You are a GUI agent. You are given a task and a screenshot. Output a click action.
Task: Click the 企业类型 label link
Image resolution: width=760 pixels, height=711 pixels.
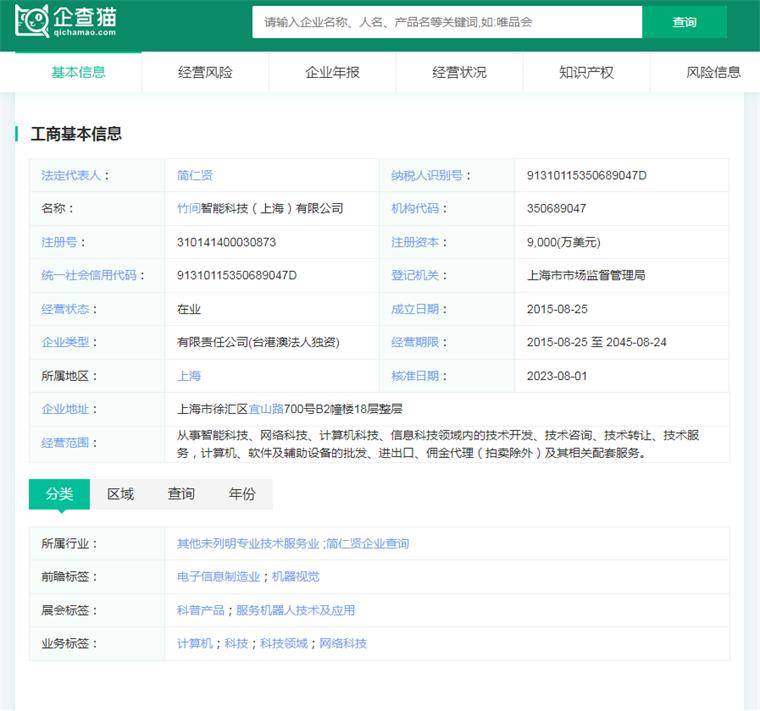pyautogui.click(x=65, y=342)
